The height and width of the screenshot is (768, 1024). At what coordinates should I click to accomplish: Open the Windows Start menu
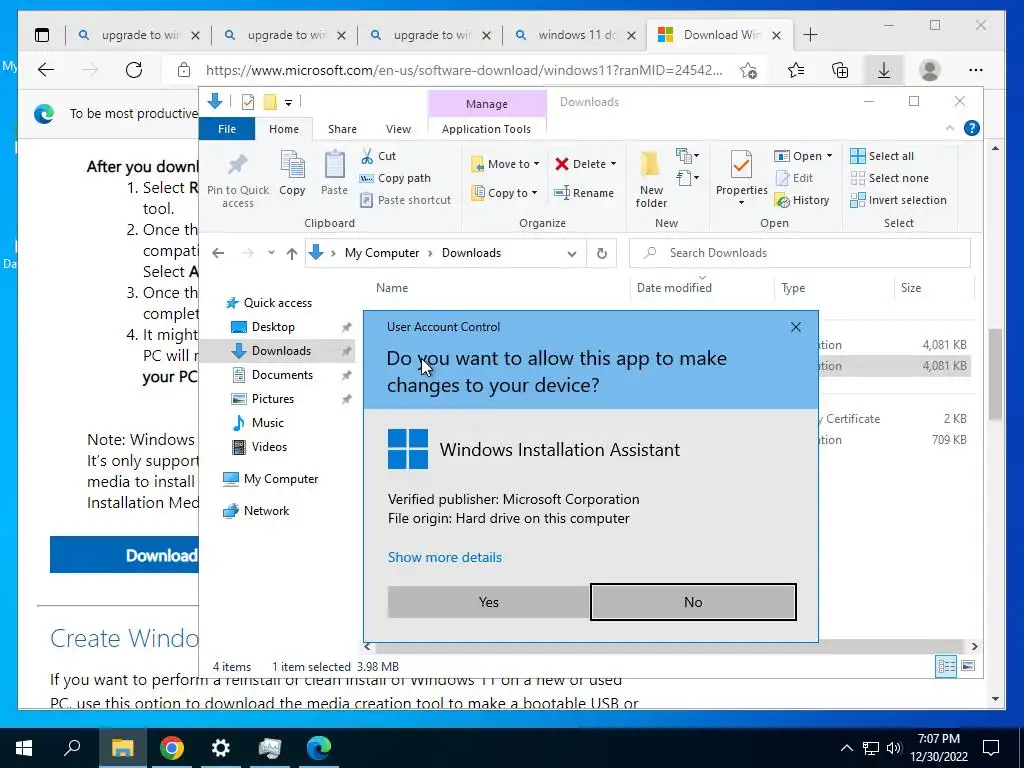(x=24, y=748)
